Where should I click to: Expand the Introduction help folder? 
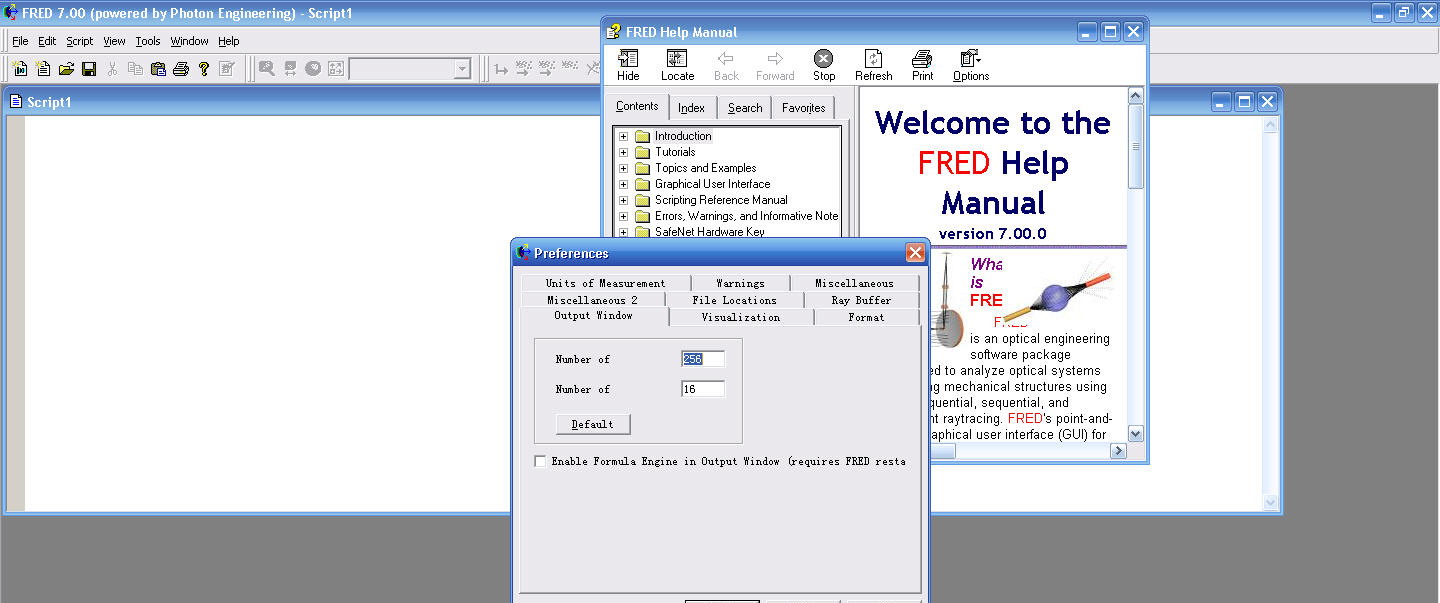click(x=624, y=136)
